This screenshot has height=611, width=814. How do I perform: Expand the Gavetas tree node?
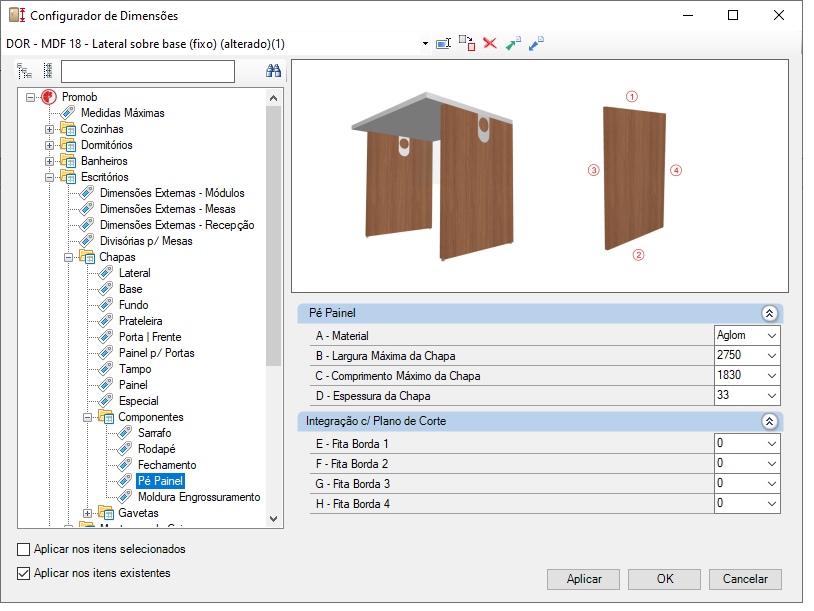[x=88, y=513]
